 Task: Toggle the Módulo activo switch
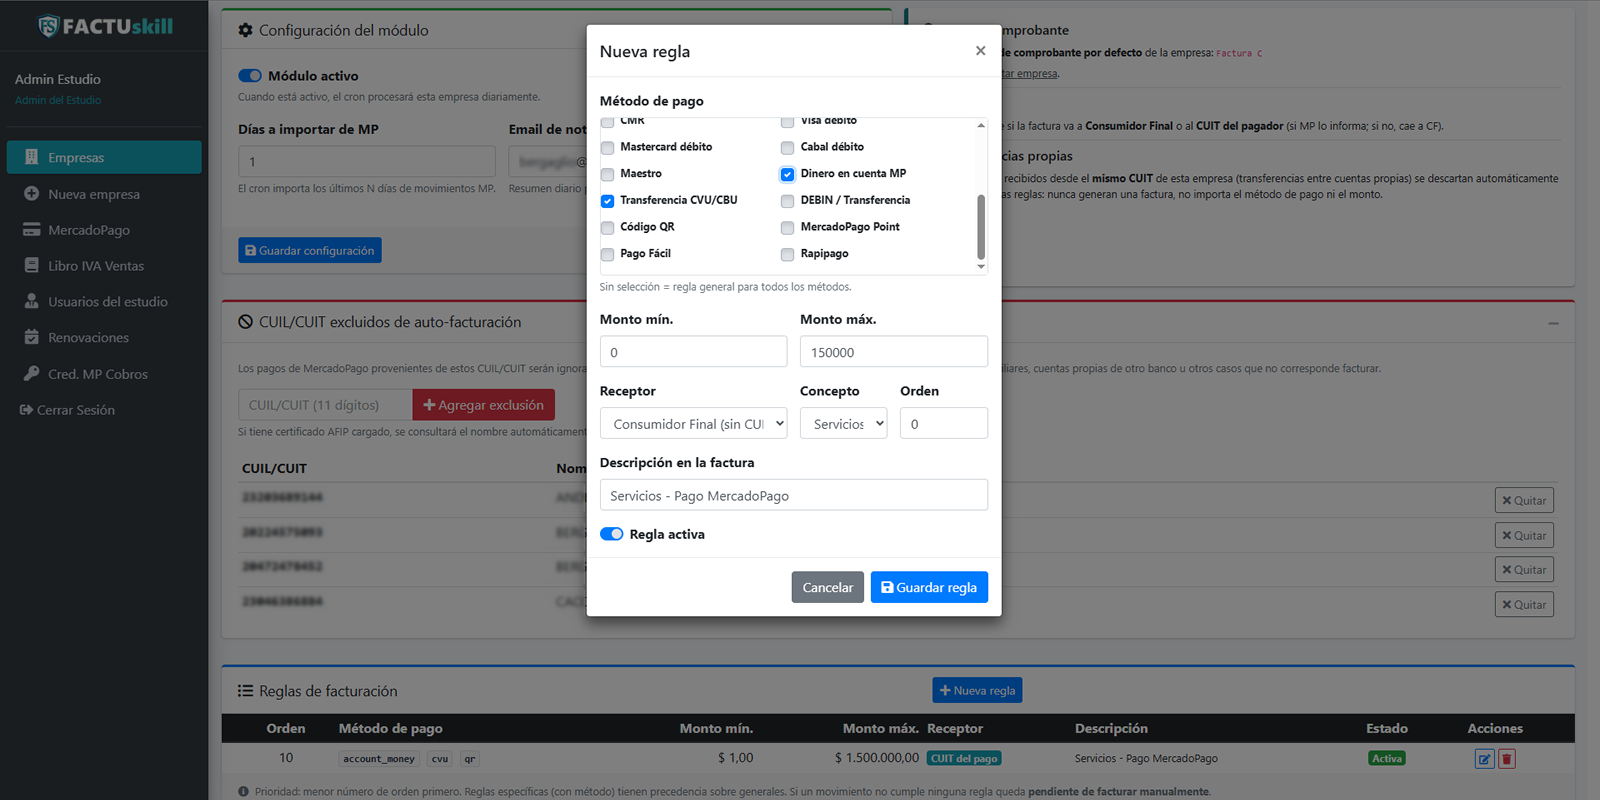point(250,75)
